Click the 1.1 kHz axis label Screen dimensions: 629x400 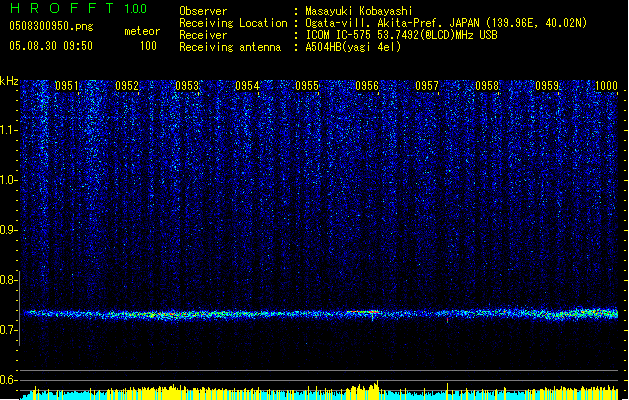pyautogui.click(x=8, y=130)
